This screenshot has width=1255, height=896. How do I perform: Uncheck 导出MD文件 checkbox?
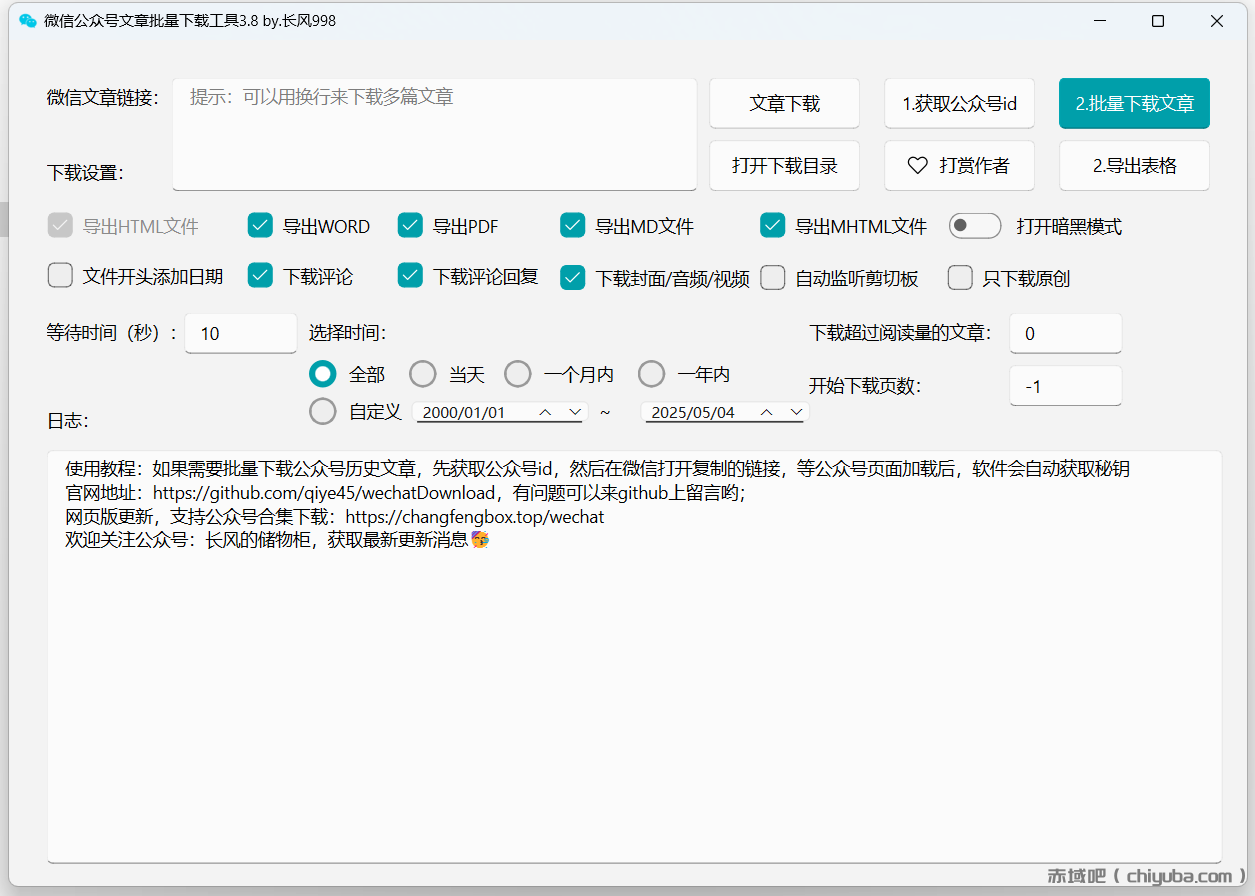(573, 225)
